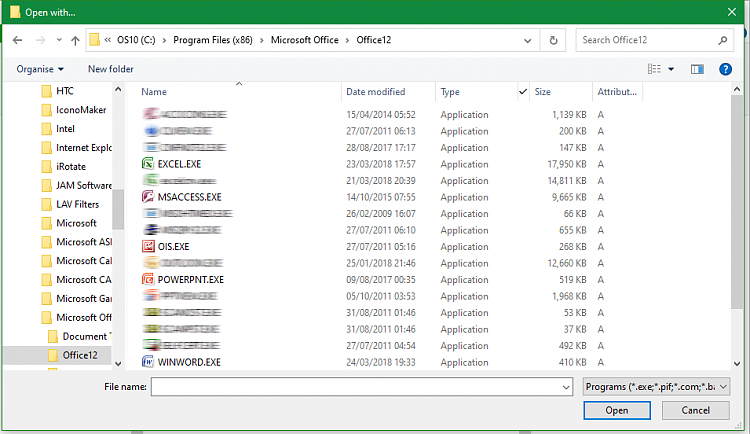Go back with the back arrow
Screen dimensions: 750x434
tap(18, 40)
